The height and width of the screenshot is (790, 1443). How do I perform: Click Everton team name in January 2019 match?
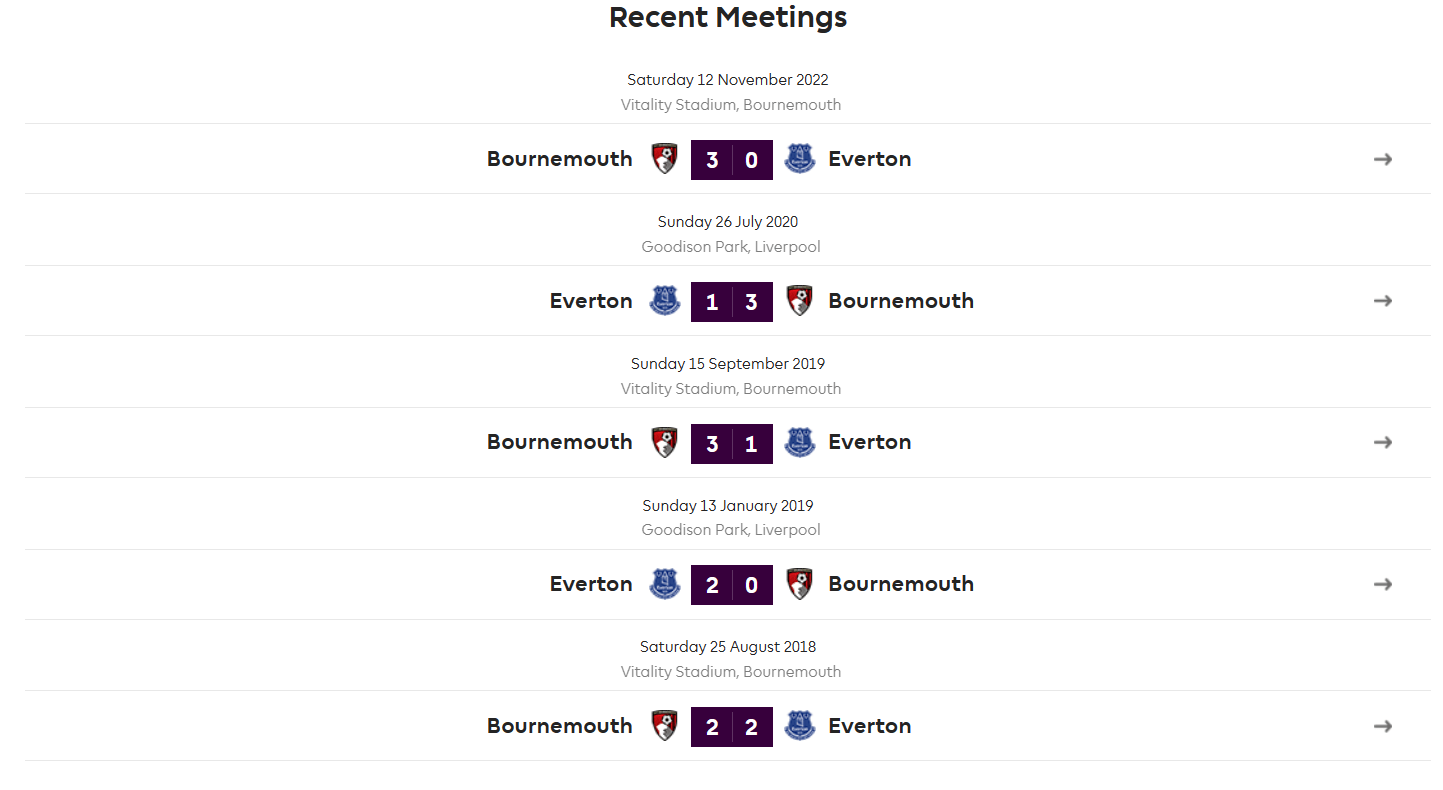pyautogui.click(x=591, y=584)
